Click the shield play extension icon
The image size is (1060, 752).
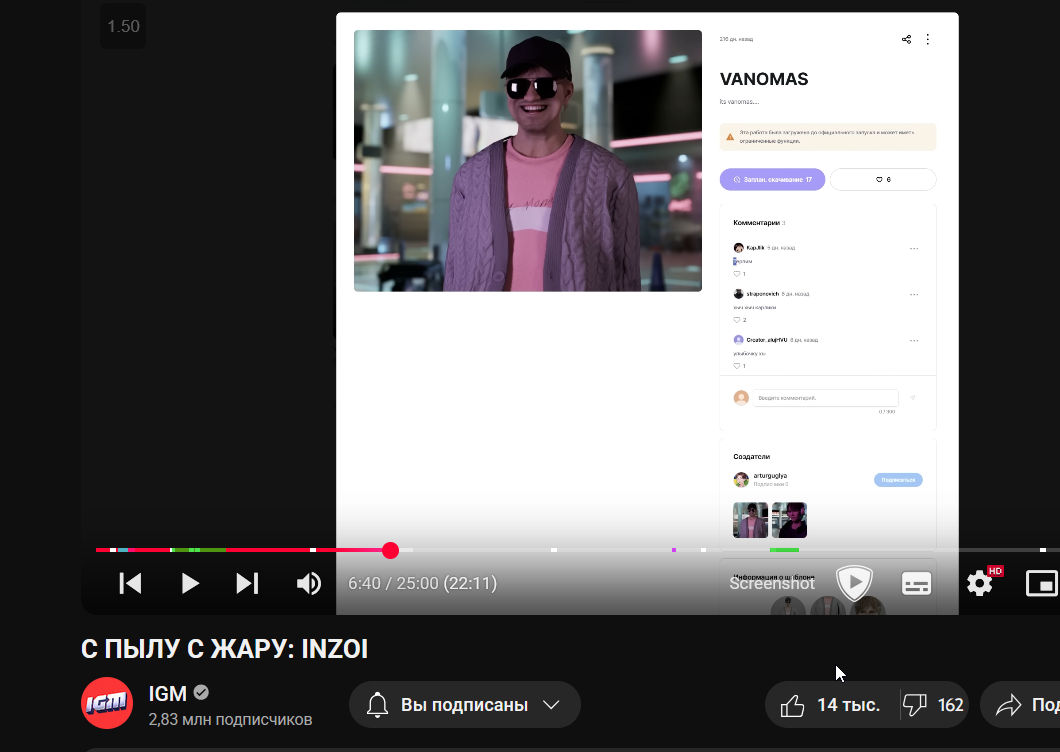854,583
